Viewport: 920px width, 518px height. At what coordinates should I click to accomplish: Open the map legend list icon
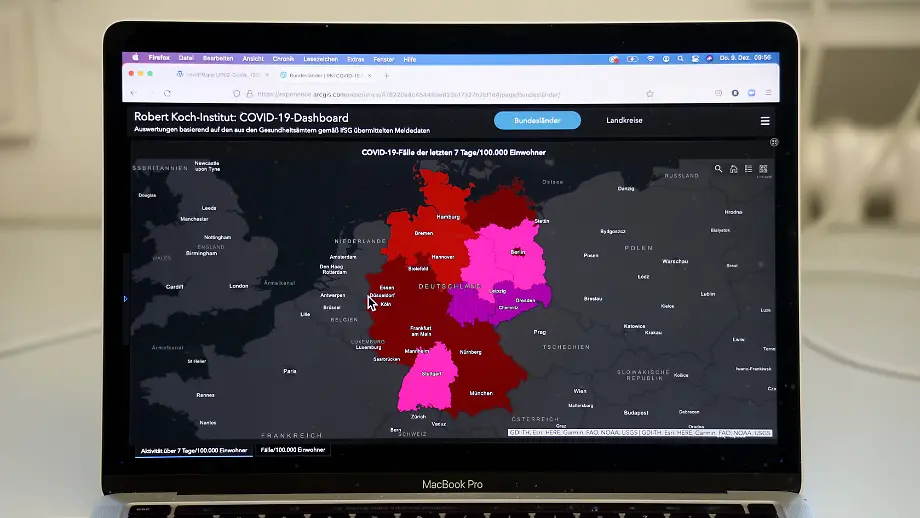(x=749, y=169)
